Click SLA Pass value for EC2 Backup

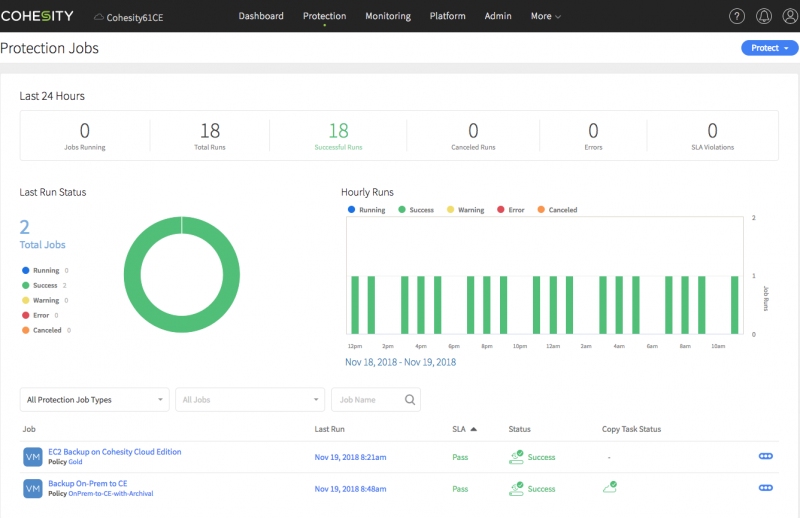click(460, 457)
